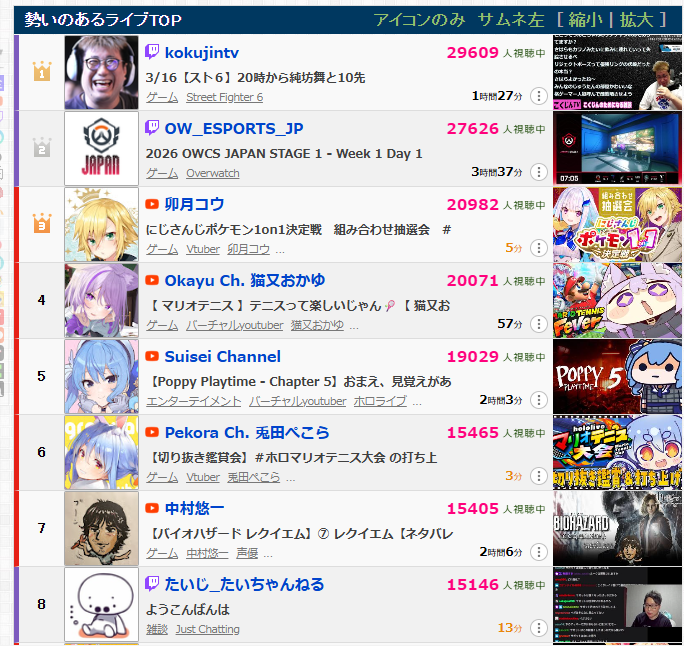The width and height of the screenshot is (684, 646).
Task: Select the エンターテイメント category tag
Action: (x=193, y=401)
